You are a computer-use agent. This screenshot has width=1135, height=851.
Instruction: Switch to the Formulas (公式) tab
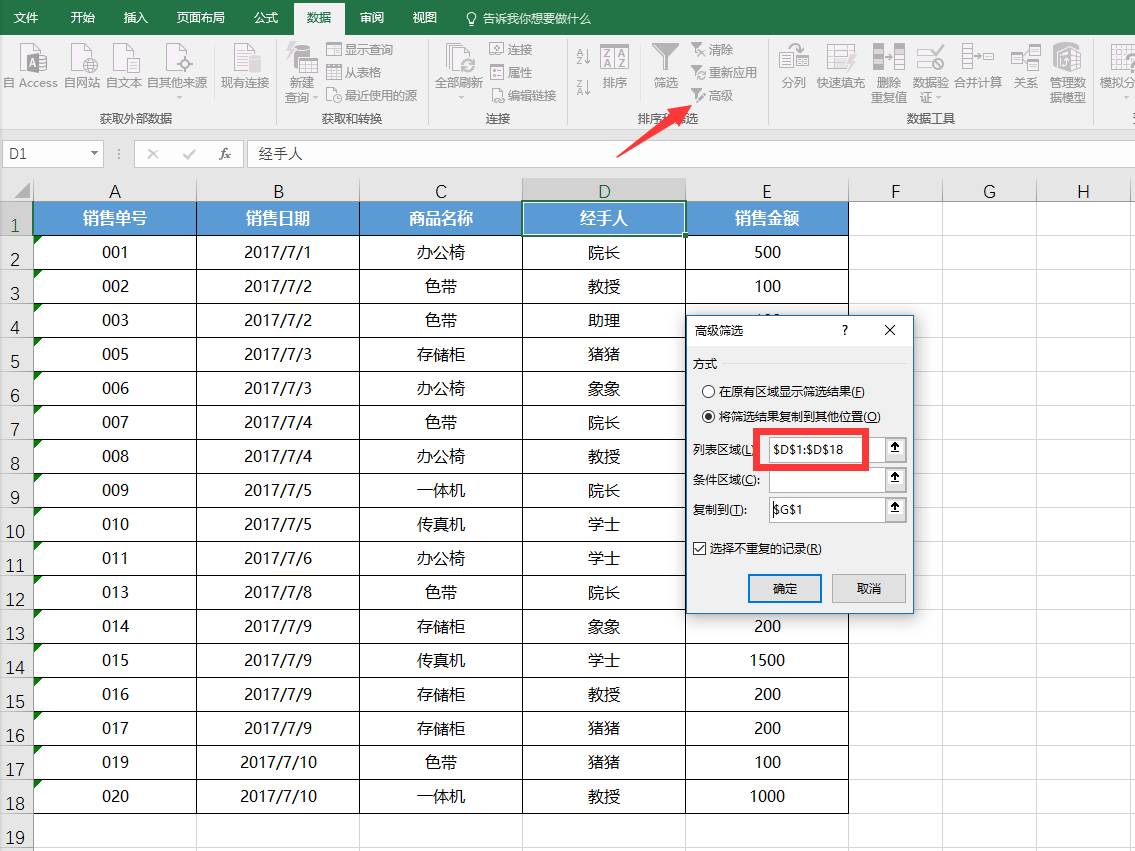(x=266, y=17)
